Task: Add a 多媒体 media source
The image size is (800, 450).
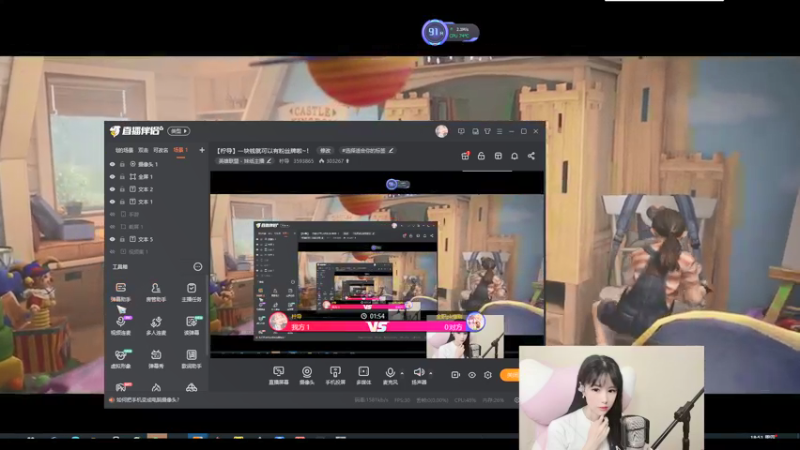Action: 363,375
